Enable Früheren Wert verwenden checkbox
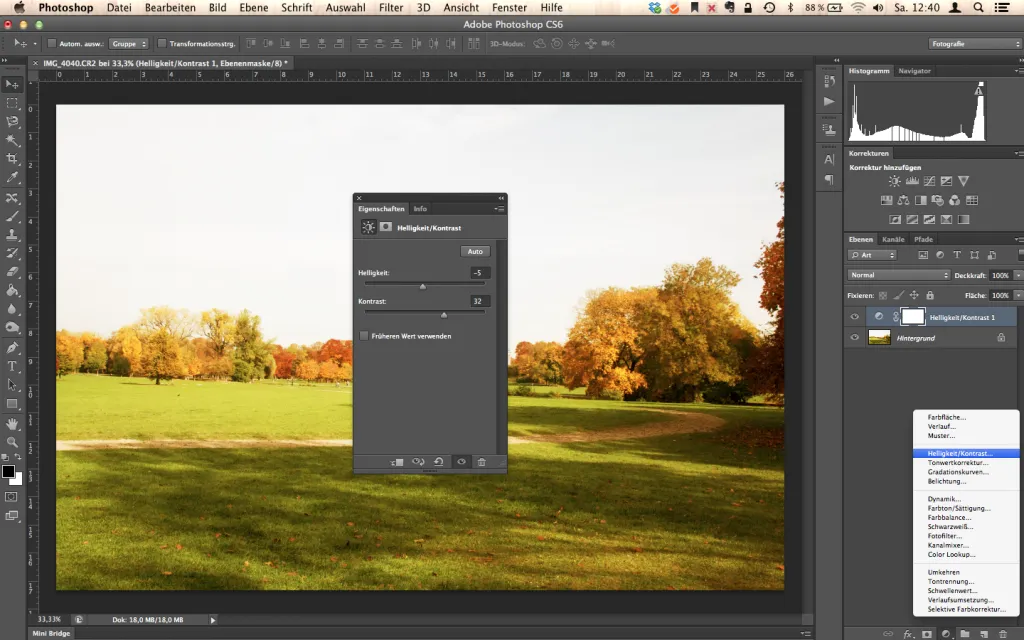Viewport: 1024px width, 640px height. (364, 336)
